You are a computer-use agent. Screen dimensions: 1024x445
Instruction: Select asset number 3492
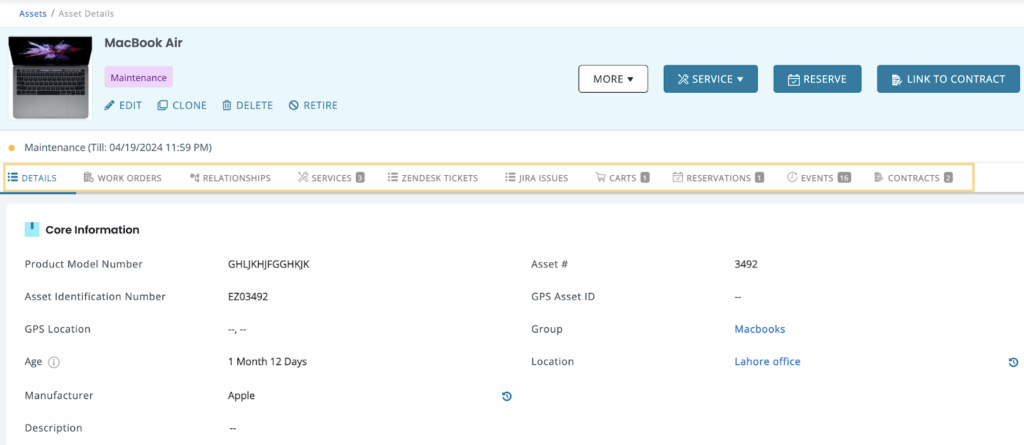coord(746,265)
